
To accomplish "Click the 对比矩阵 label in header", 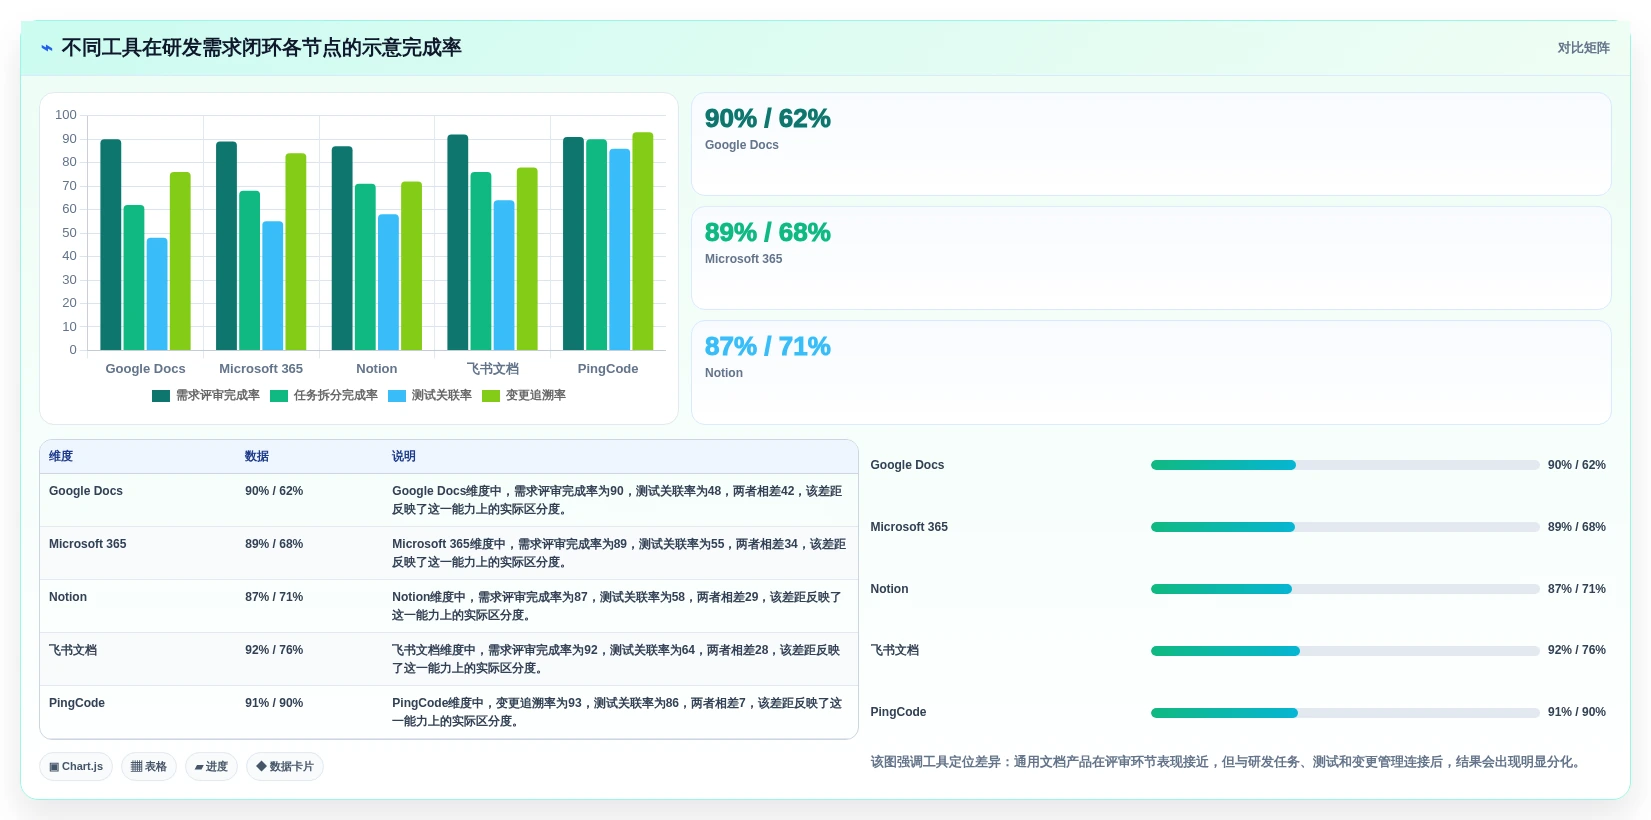I will pyautogui.click(x=1583, y=48).
